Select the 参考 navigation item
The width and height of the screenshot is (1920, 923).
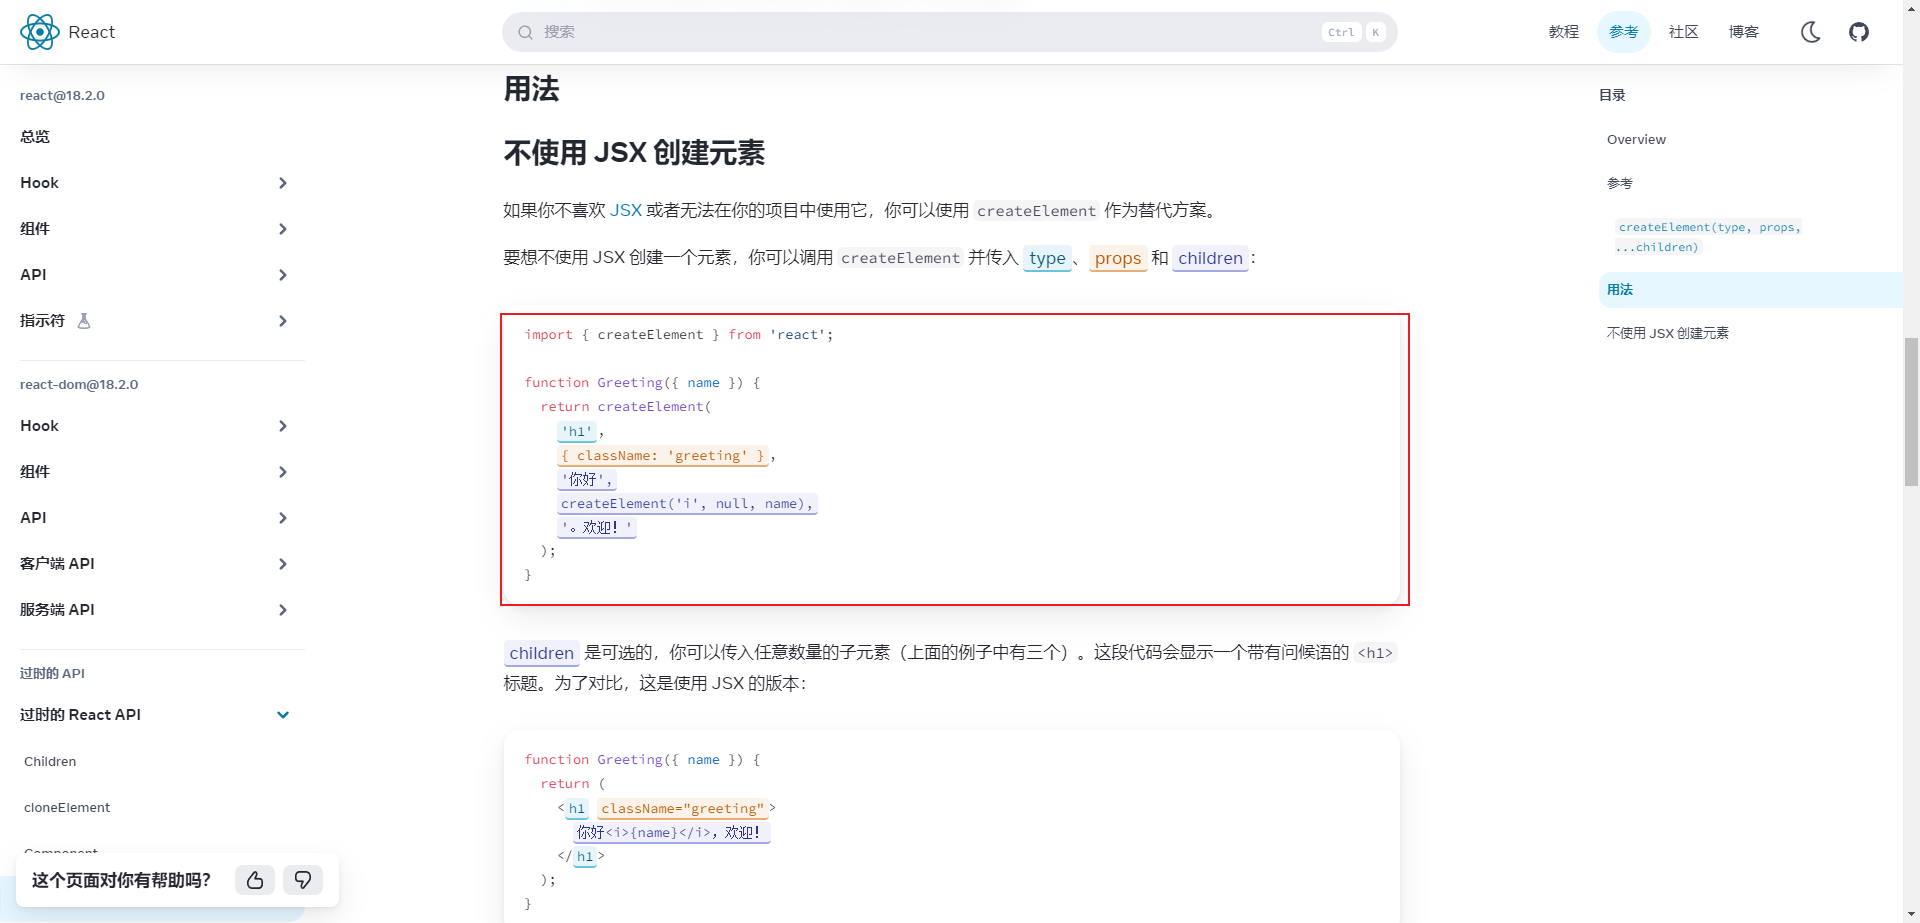point(1624,31)
